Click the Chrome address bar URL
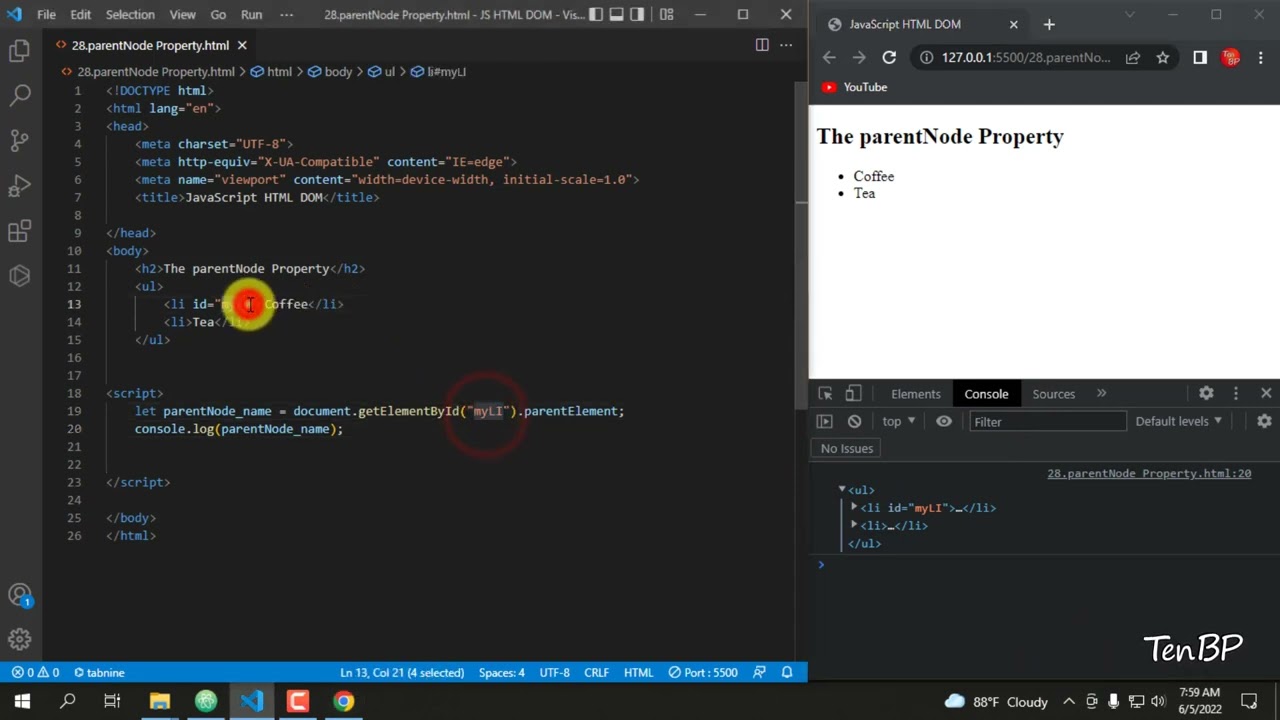Viewport: 1280px width, 720px height. [1026, 57]
